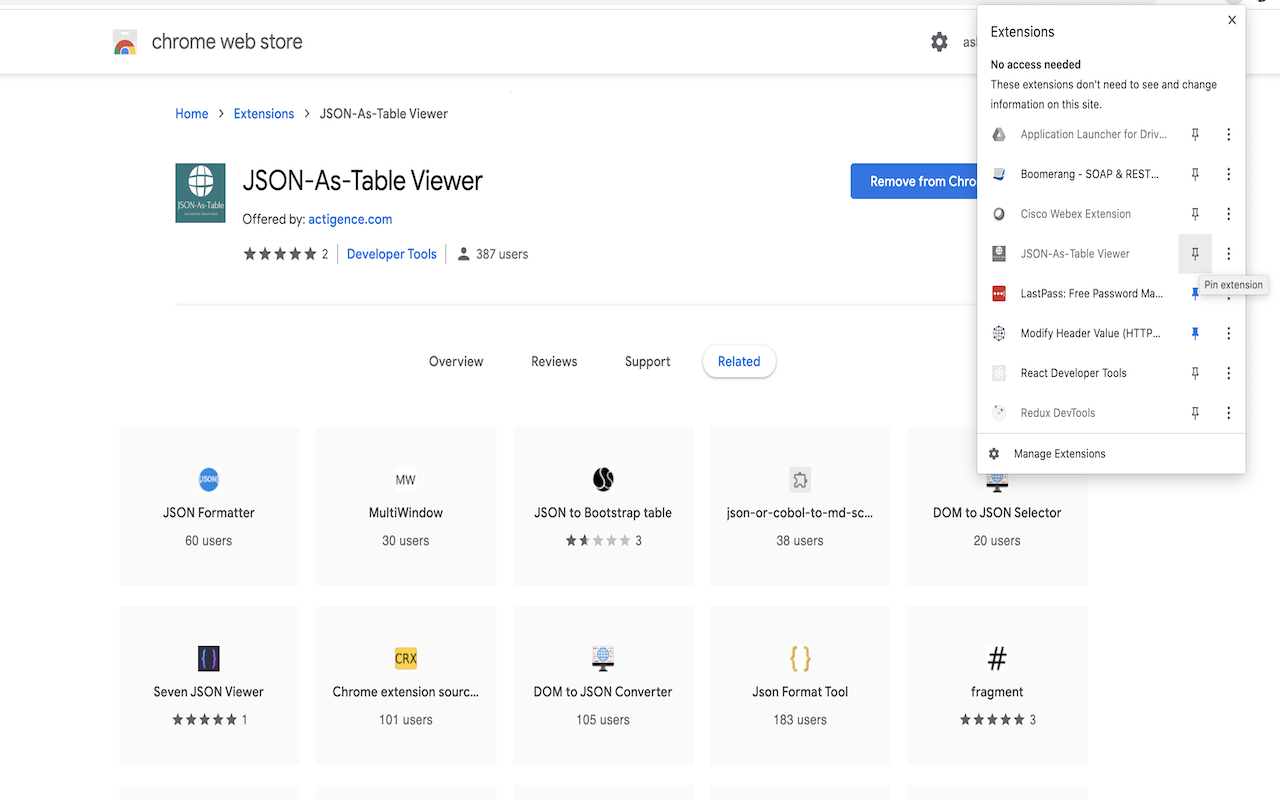Image resolution: width=1280 pixels, height=800 pixels.
Task: Click Manage Extensions gear icon
Action: 994,454
